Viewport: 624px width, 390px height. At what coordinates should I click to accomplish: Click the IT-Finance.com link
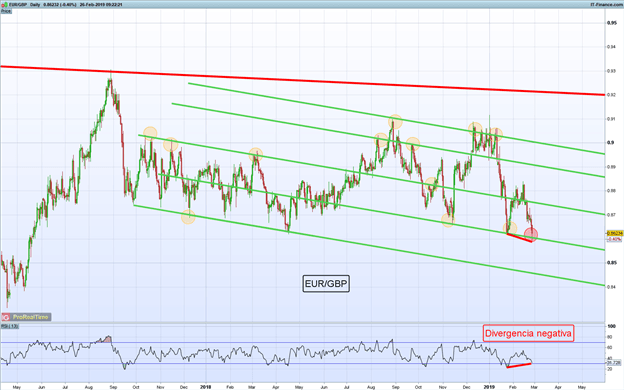606,4
